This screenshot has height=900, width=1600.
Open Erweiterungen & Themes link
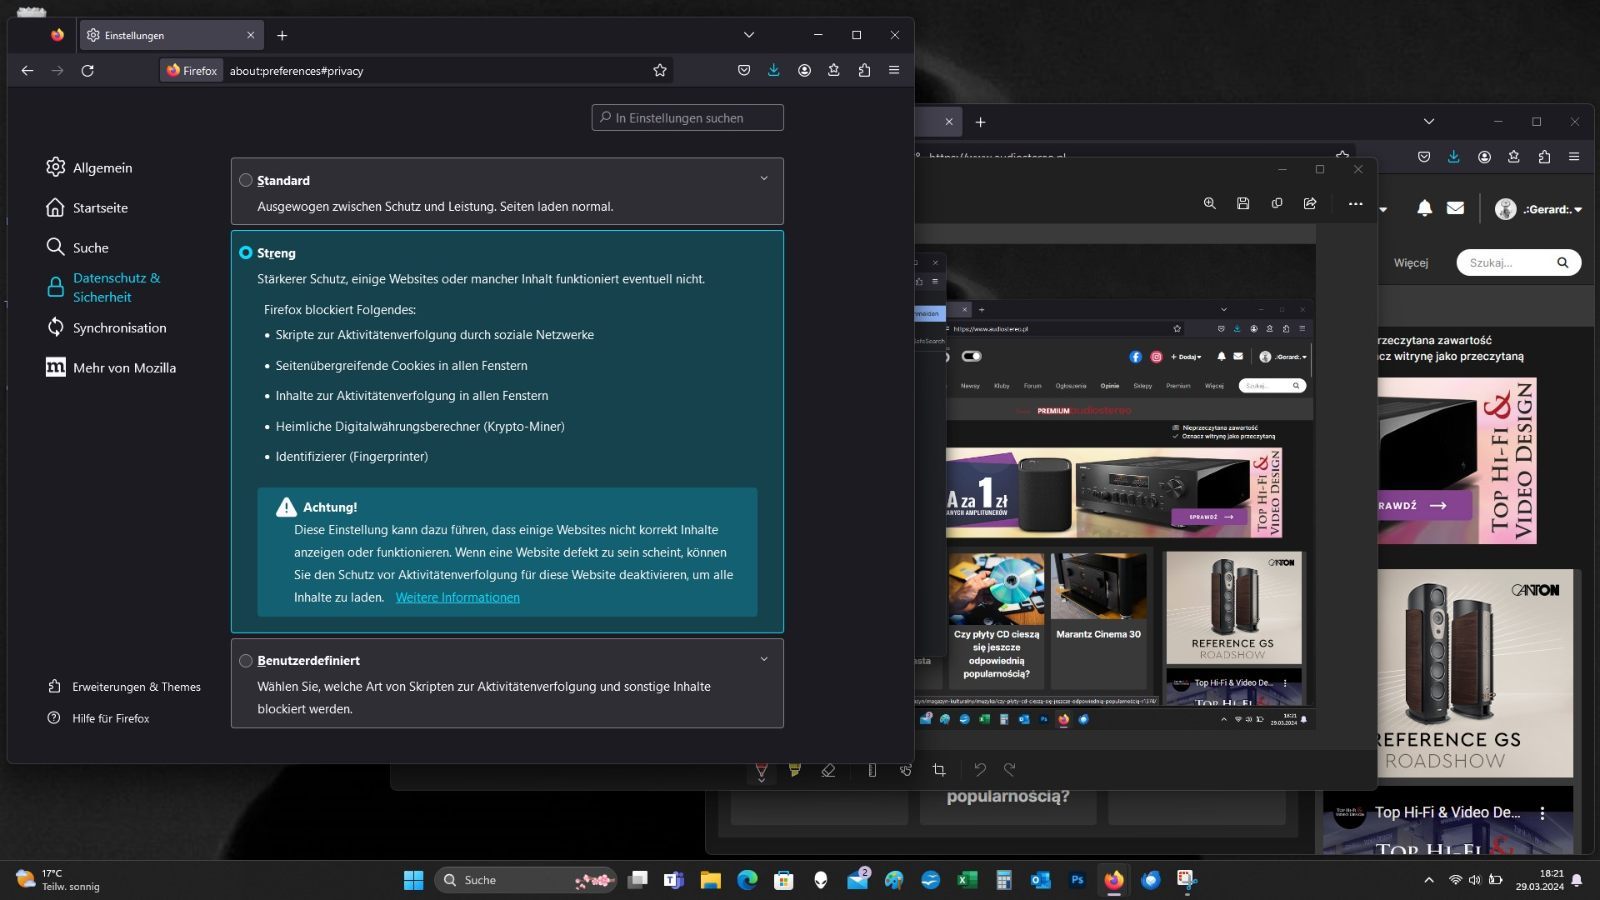[x=124, y=686]
